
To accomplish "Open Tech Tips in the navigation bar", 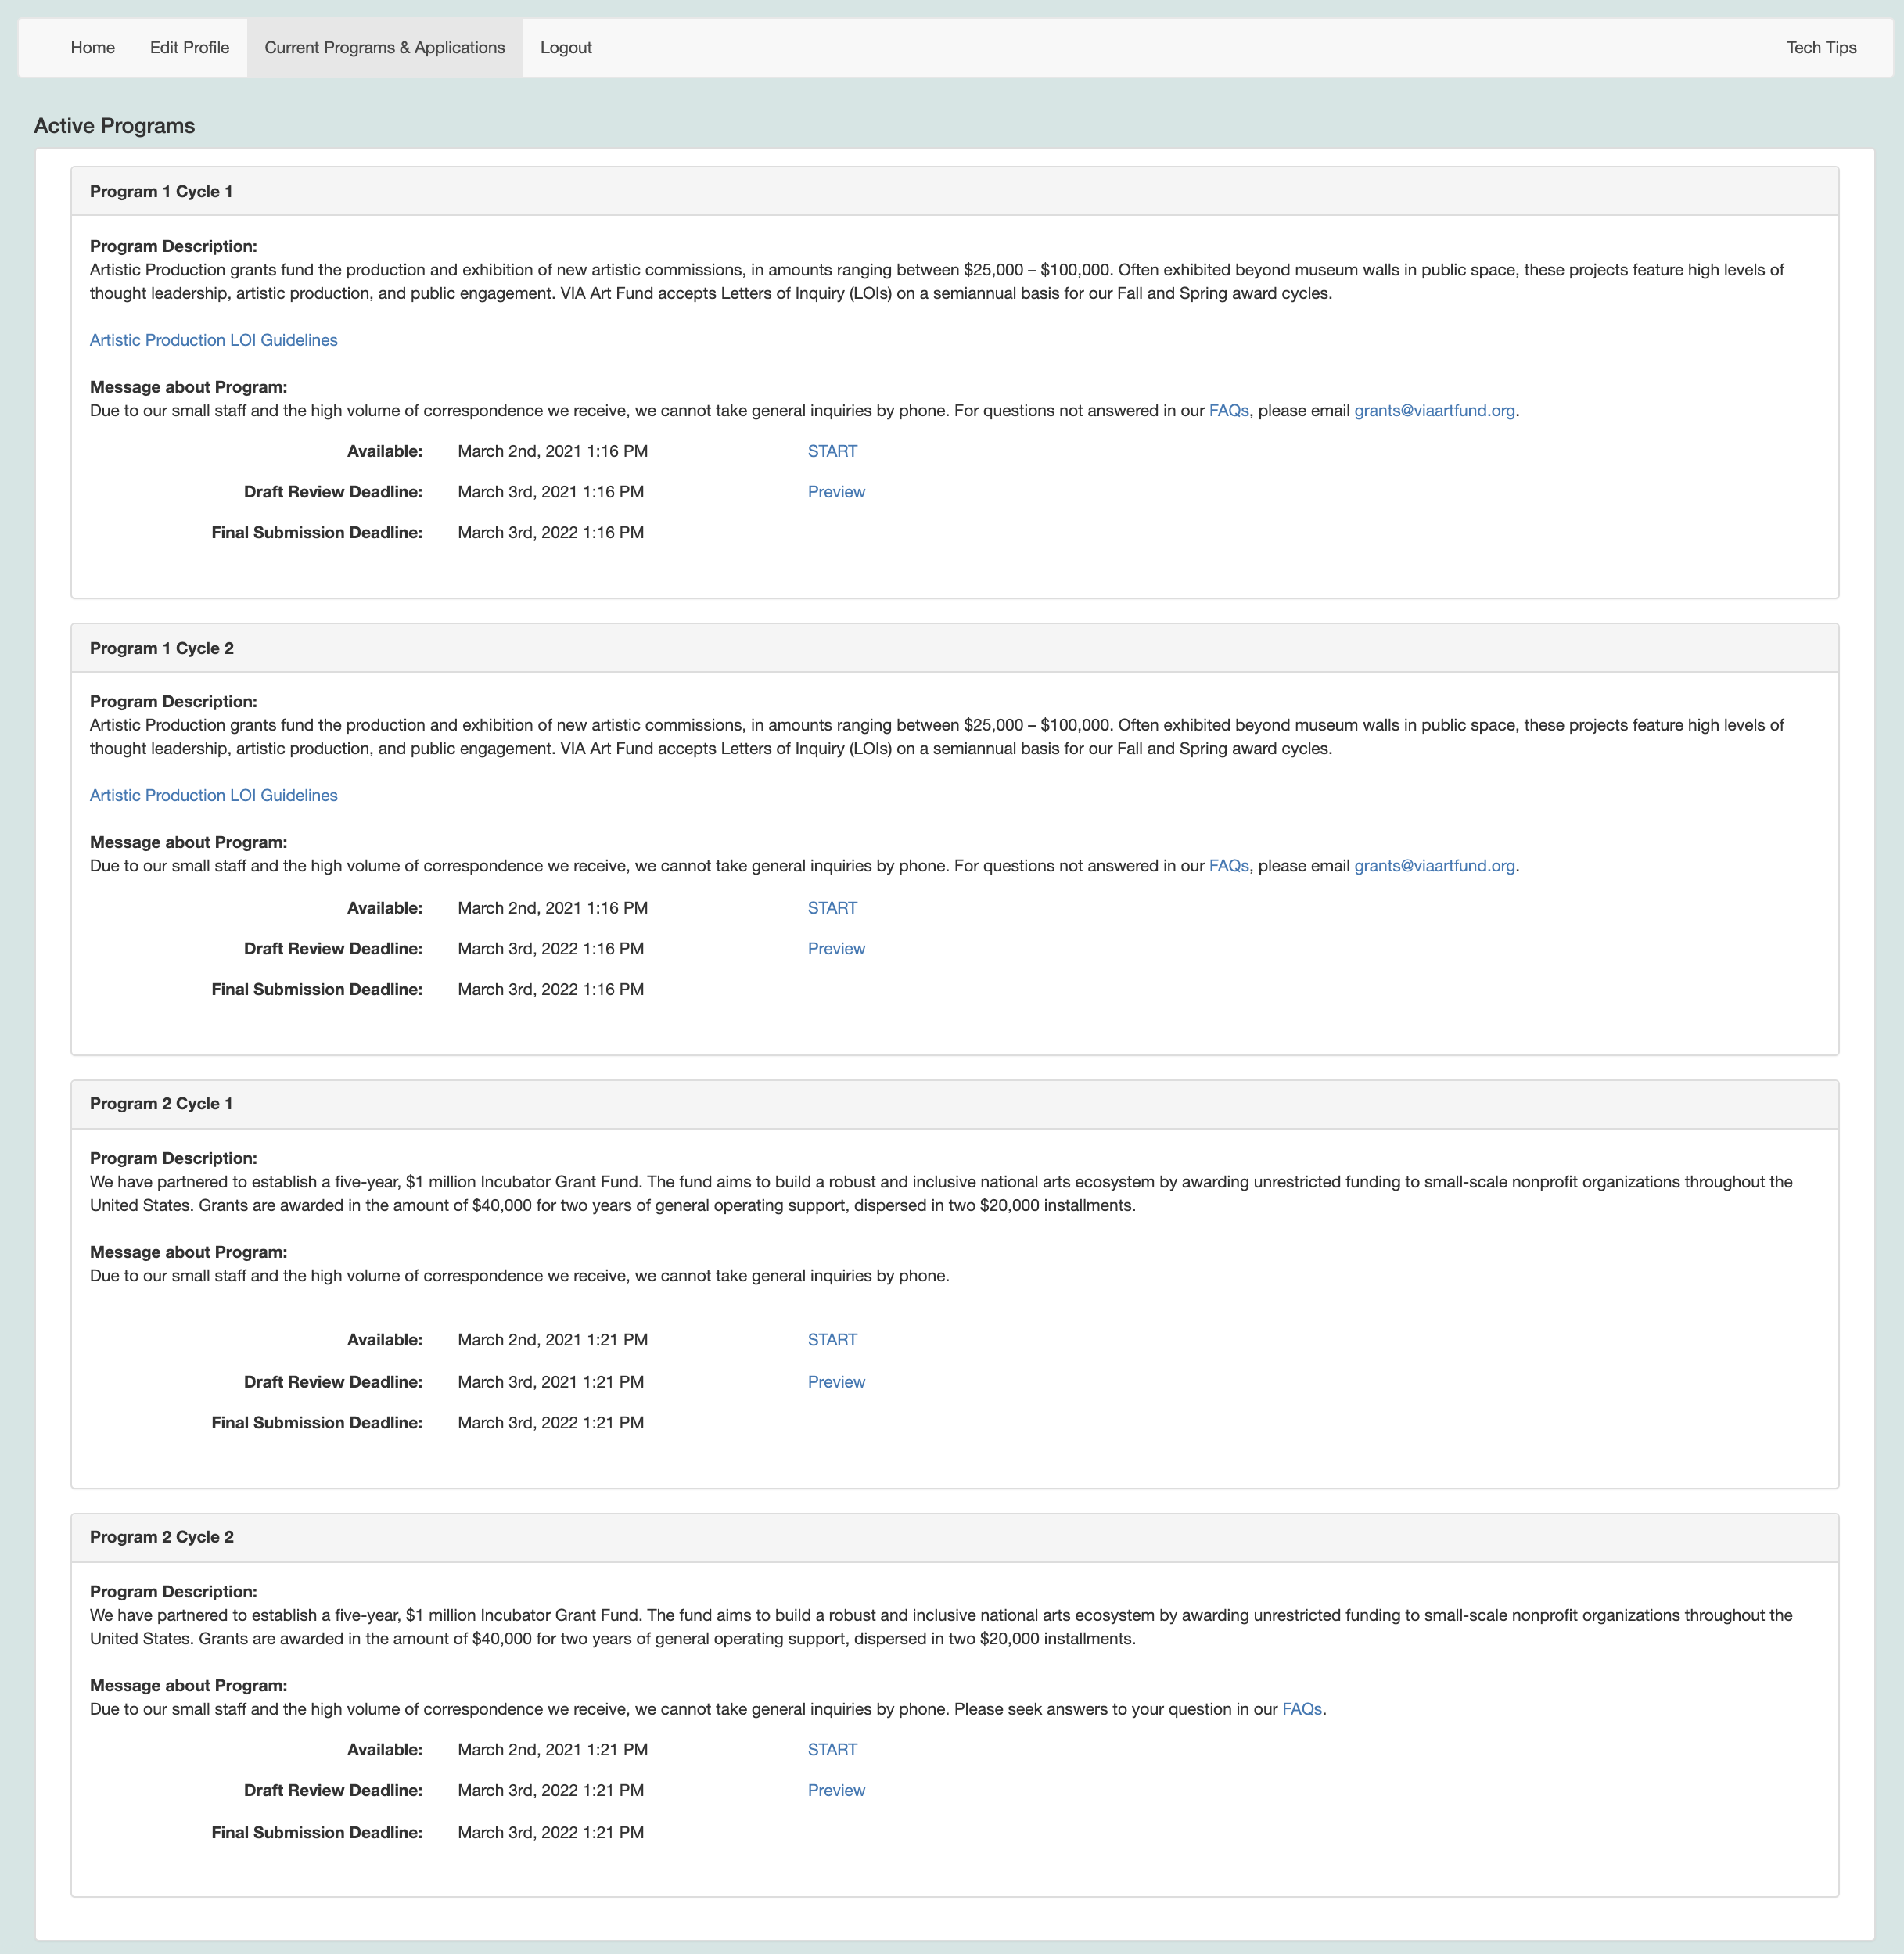I will pos(1821,48).
